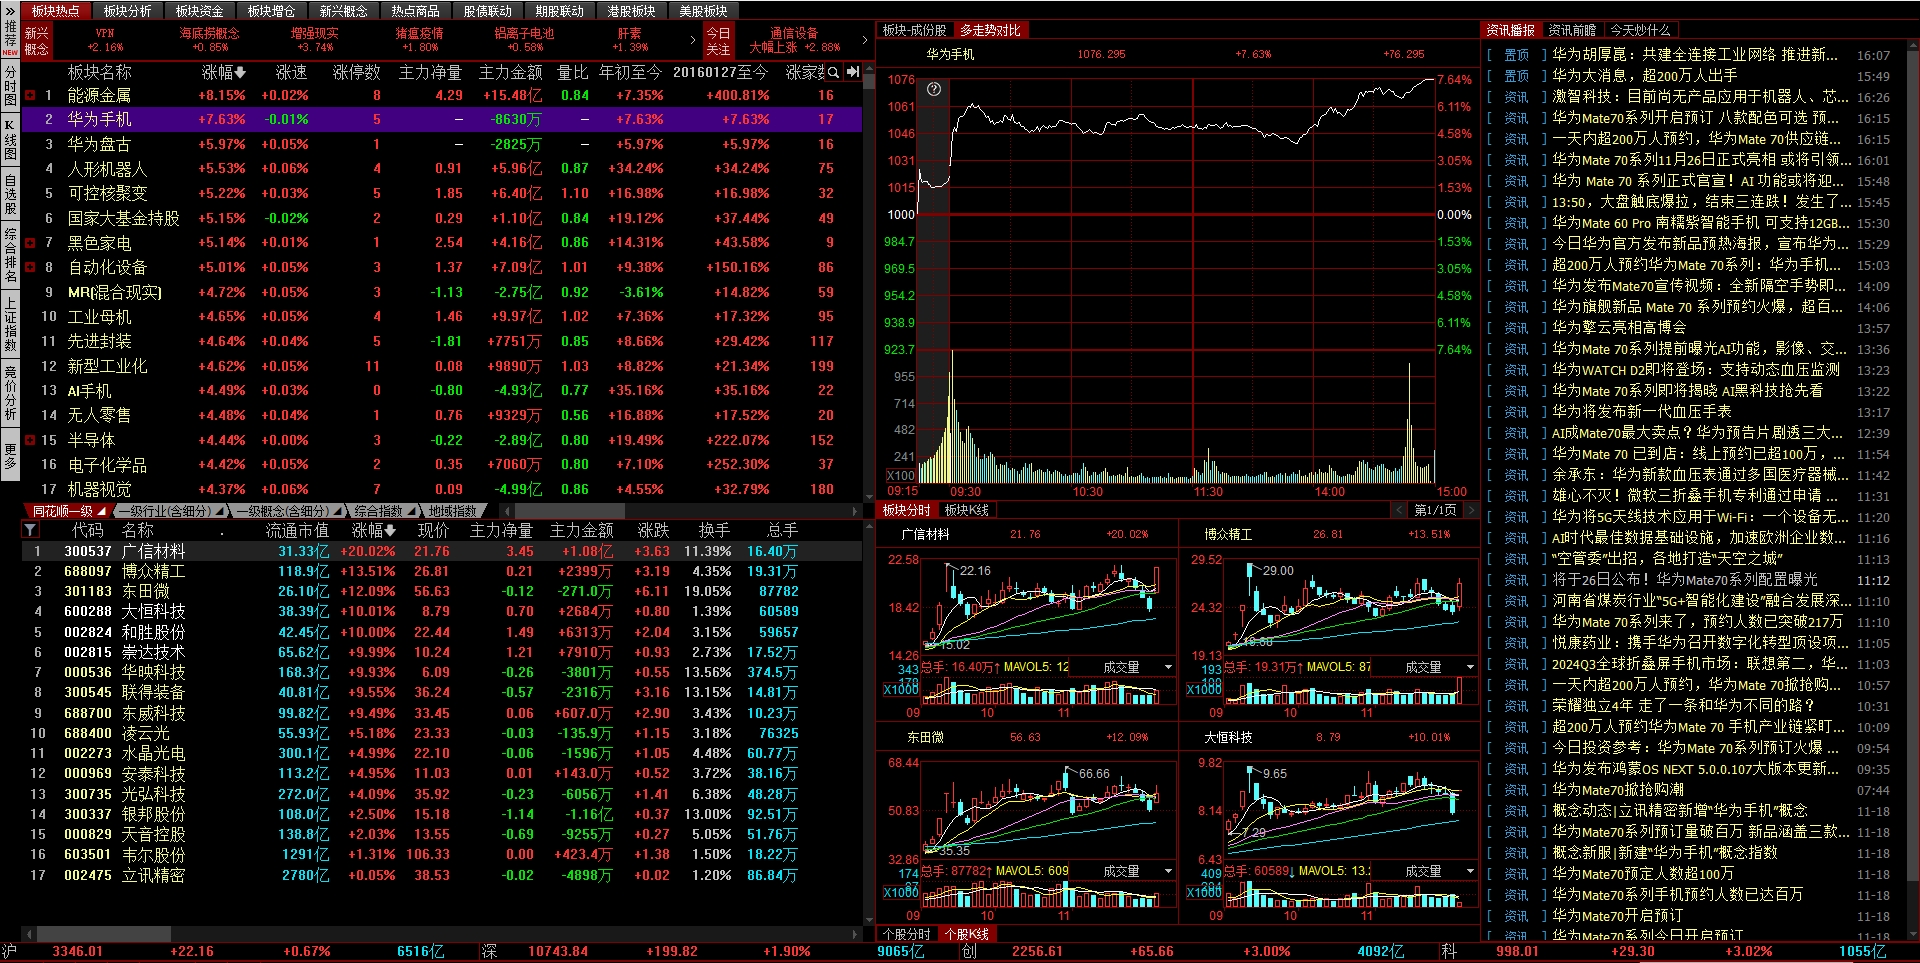Sort by 涨幅 column in sector table
Screen dimensions: 1920x963
(x=223, y=72)
